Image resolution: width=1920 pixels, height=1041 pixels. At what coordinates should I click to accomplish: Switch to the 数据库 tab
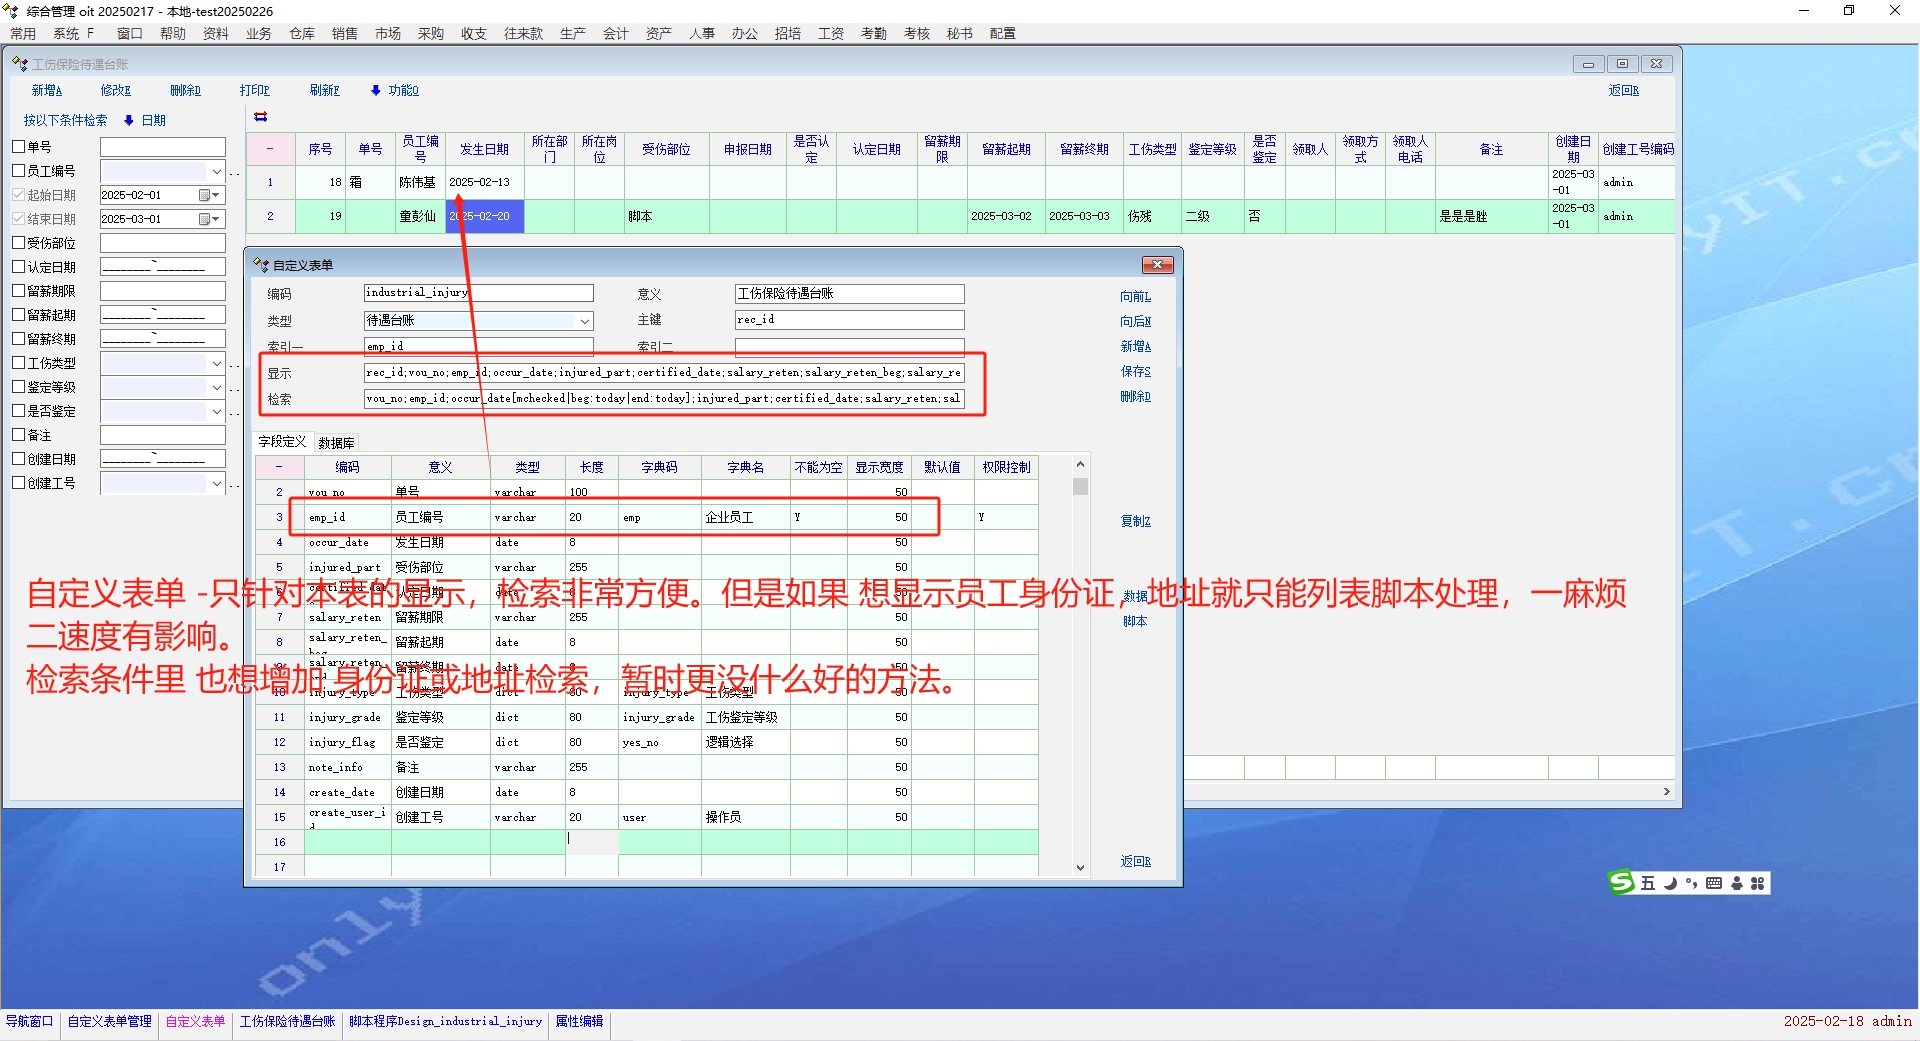click(336, 442)
